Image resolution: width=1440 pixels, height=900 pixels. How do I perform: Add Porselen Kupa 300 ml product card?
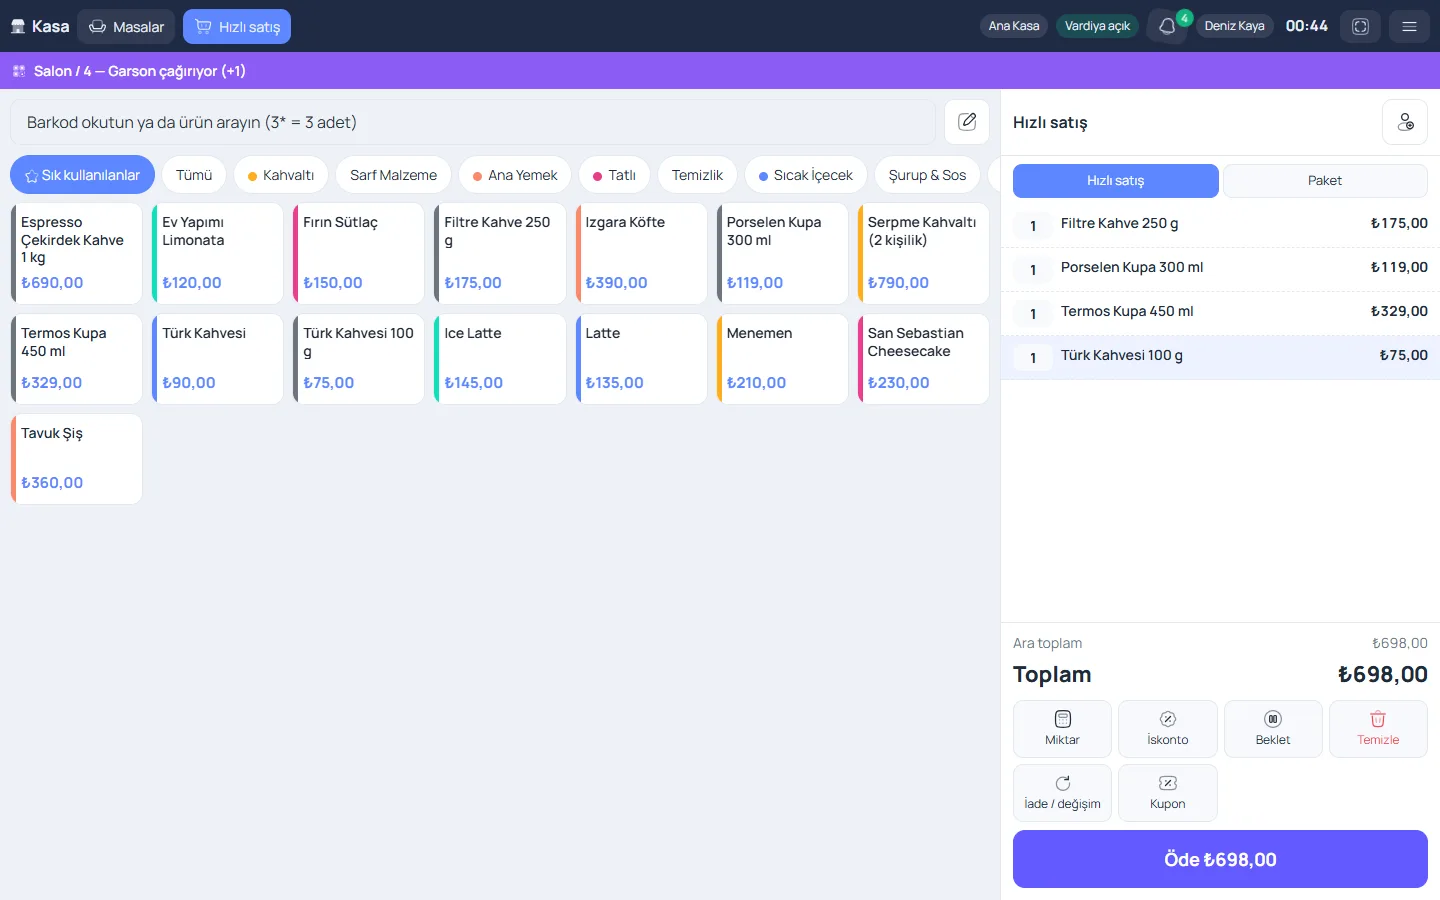(782, 254)
